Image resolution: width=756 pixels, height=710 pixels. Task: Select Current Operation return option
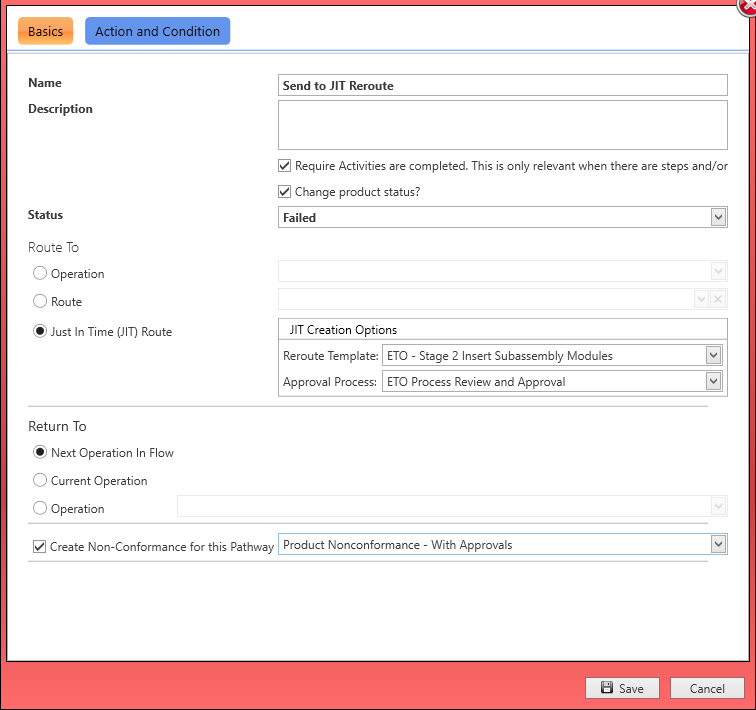point(40,480)
